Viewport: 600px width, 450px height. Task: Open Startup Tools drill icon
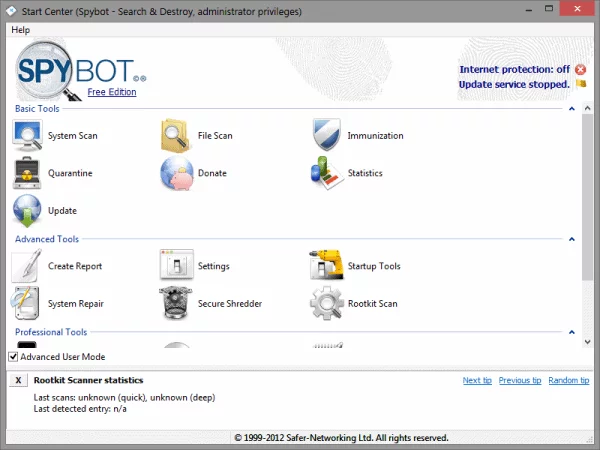327,266
